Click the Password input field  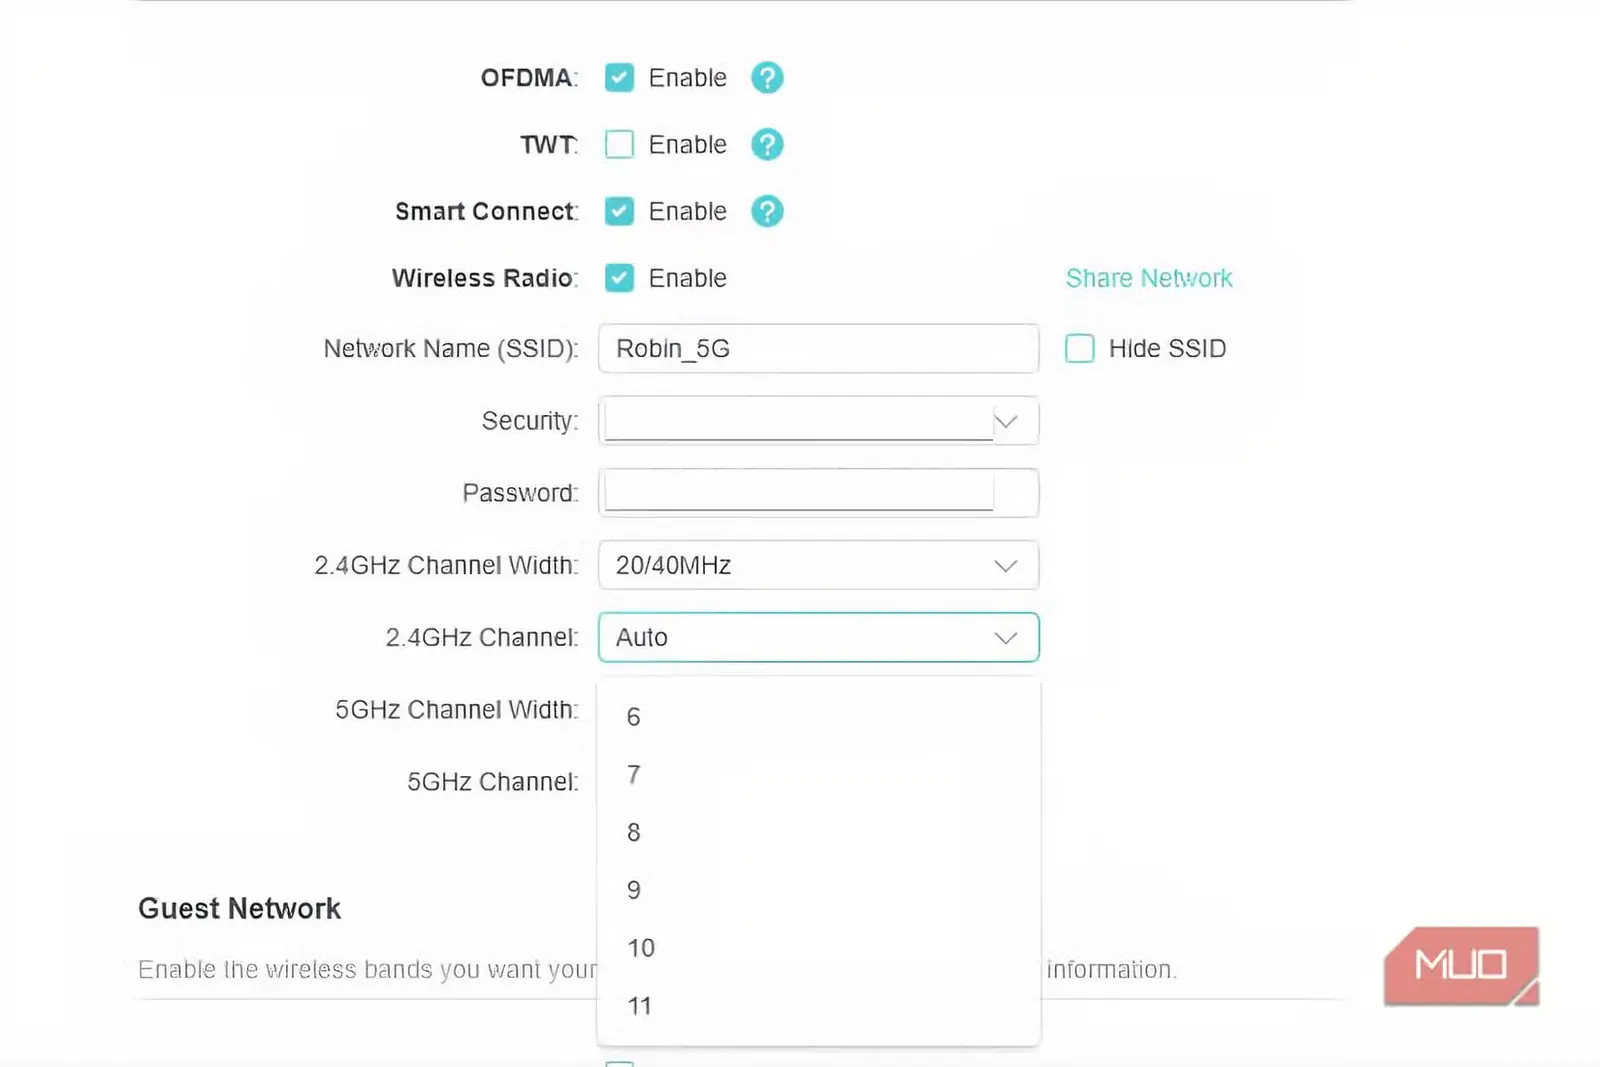[x=818, y=493]
